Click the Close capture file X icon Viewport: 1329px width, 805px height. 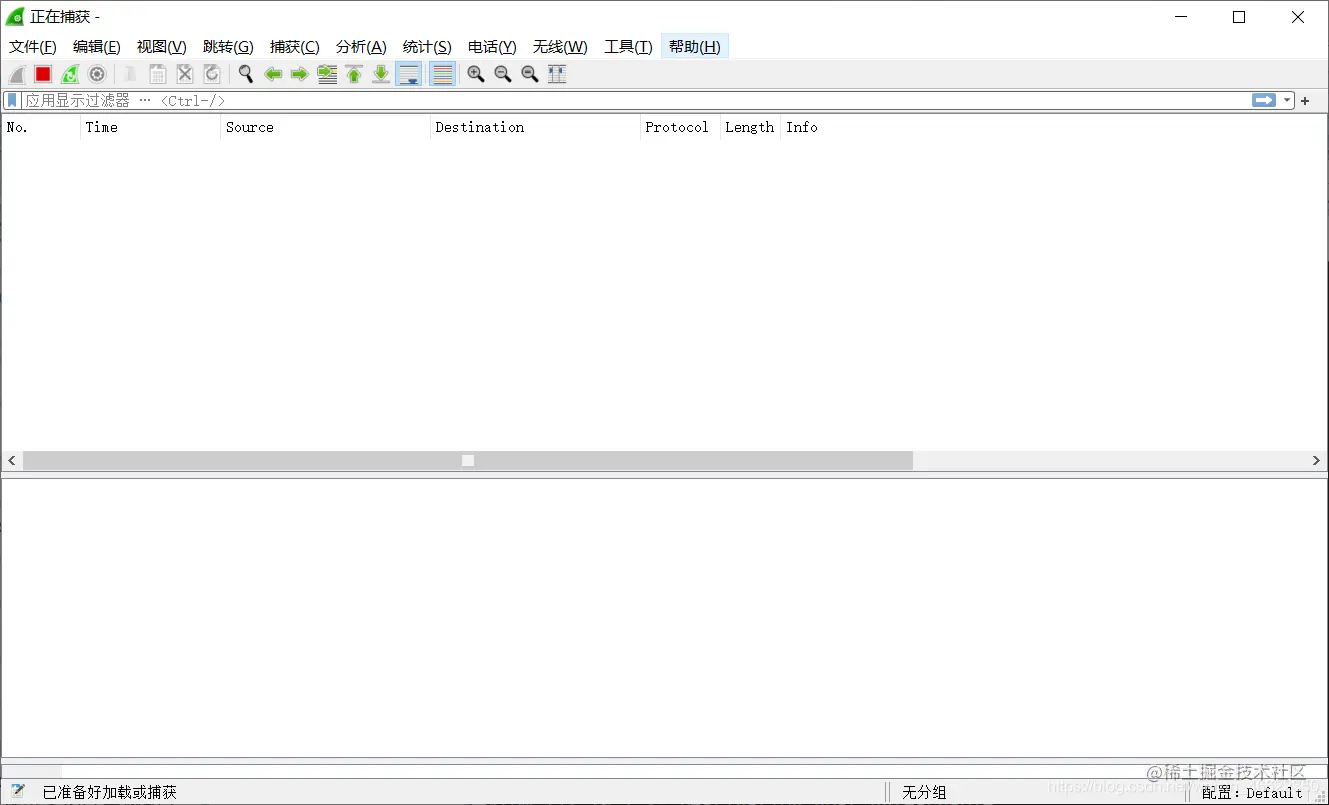tap(185, 74)
